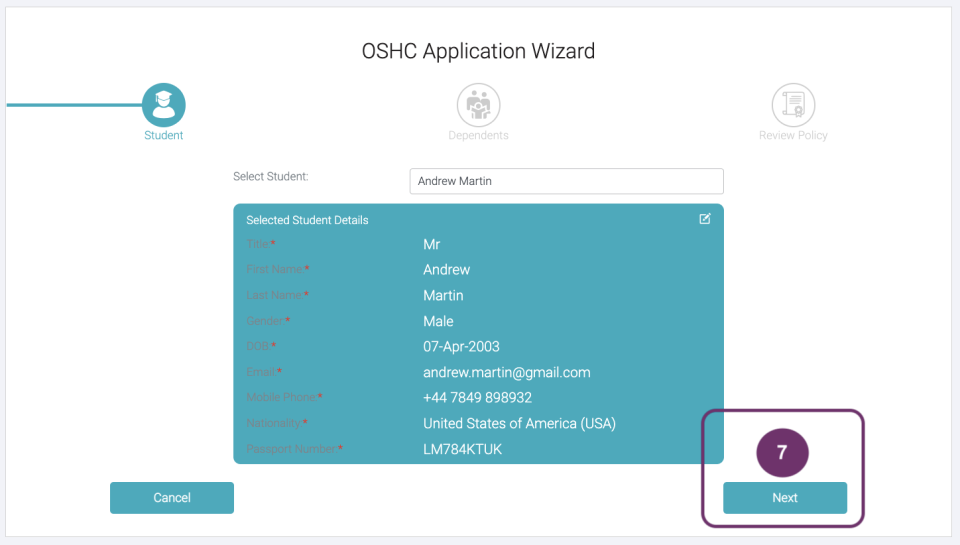Switch to the Dependents step label
The height and width of the screenshot is (545, 960).
pos(478,136)
